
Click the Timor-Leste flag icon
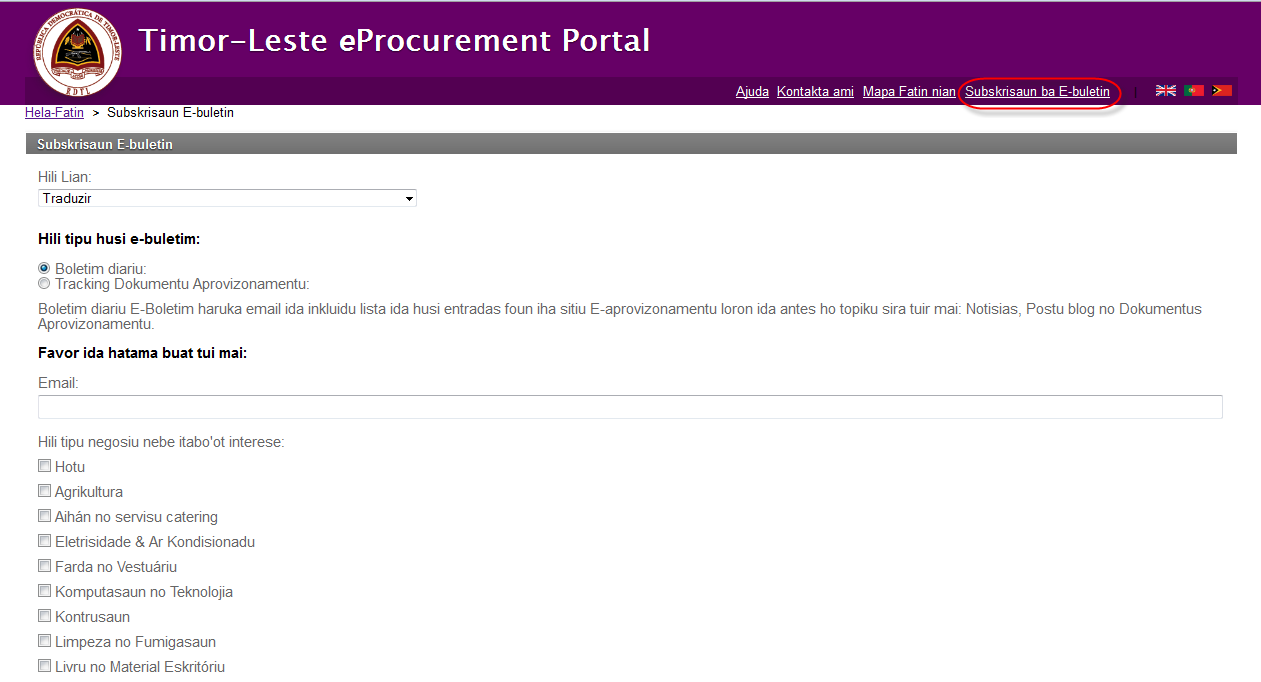pyautogui.click(x=1221, y=90)
